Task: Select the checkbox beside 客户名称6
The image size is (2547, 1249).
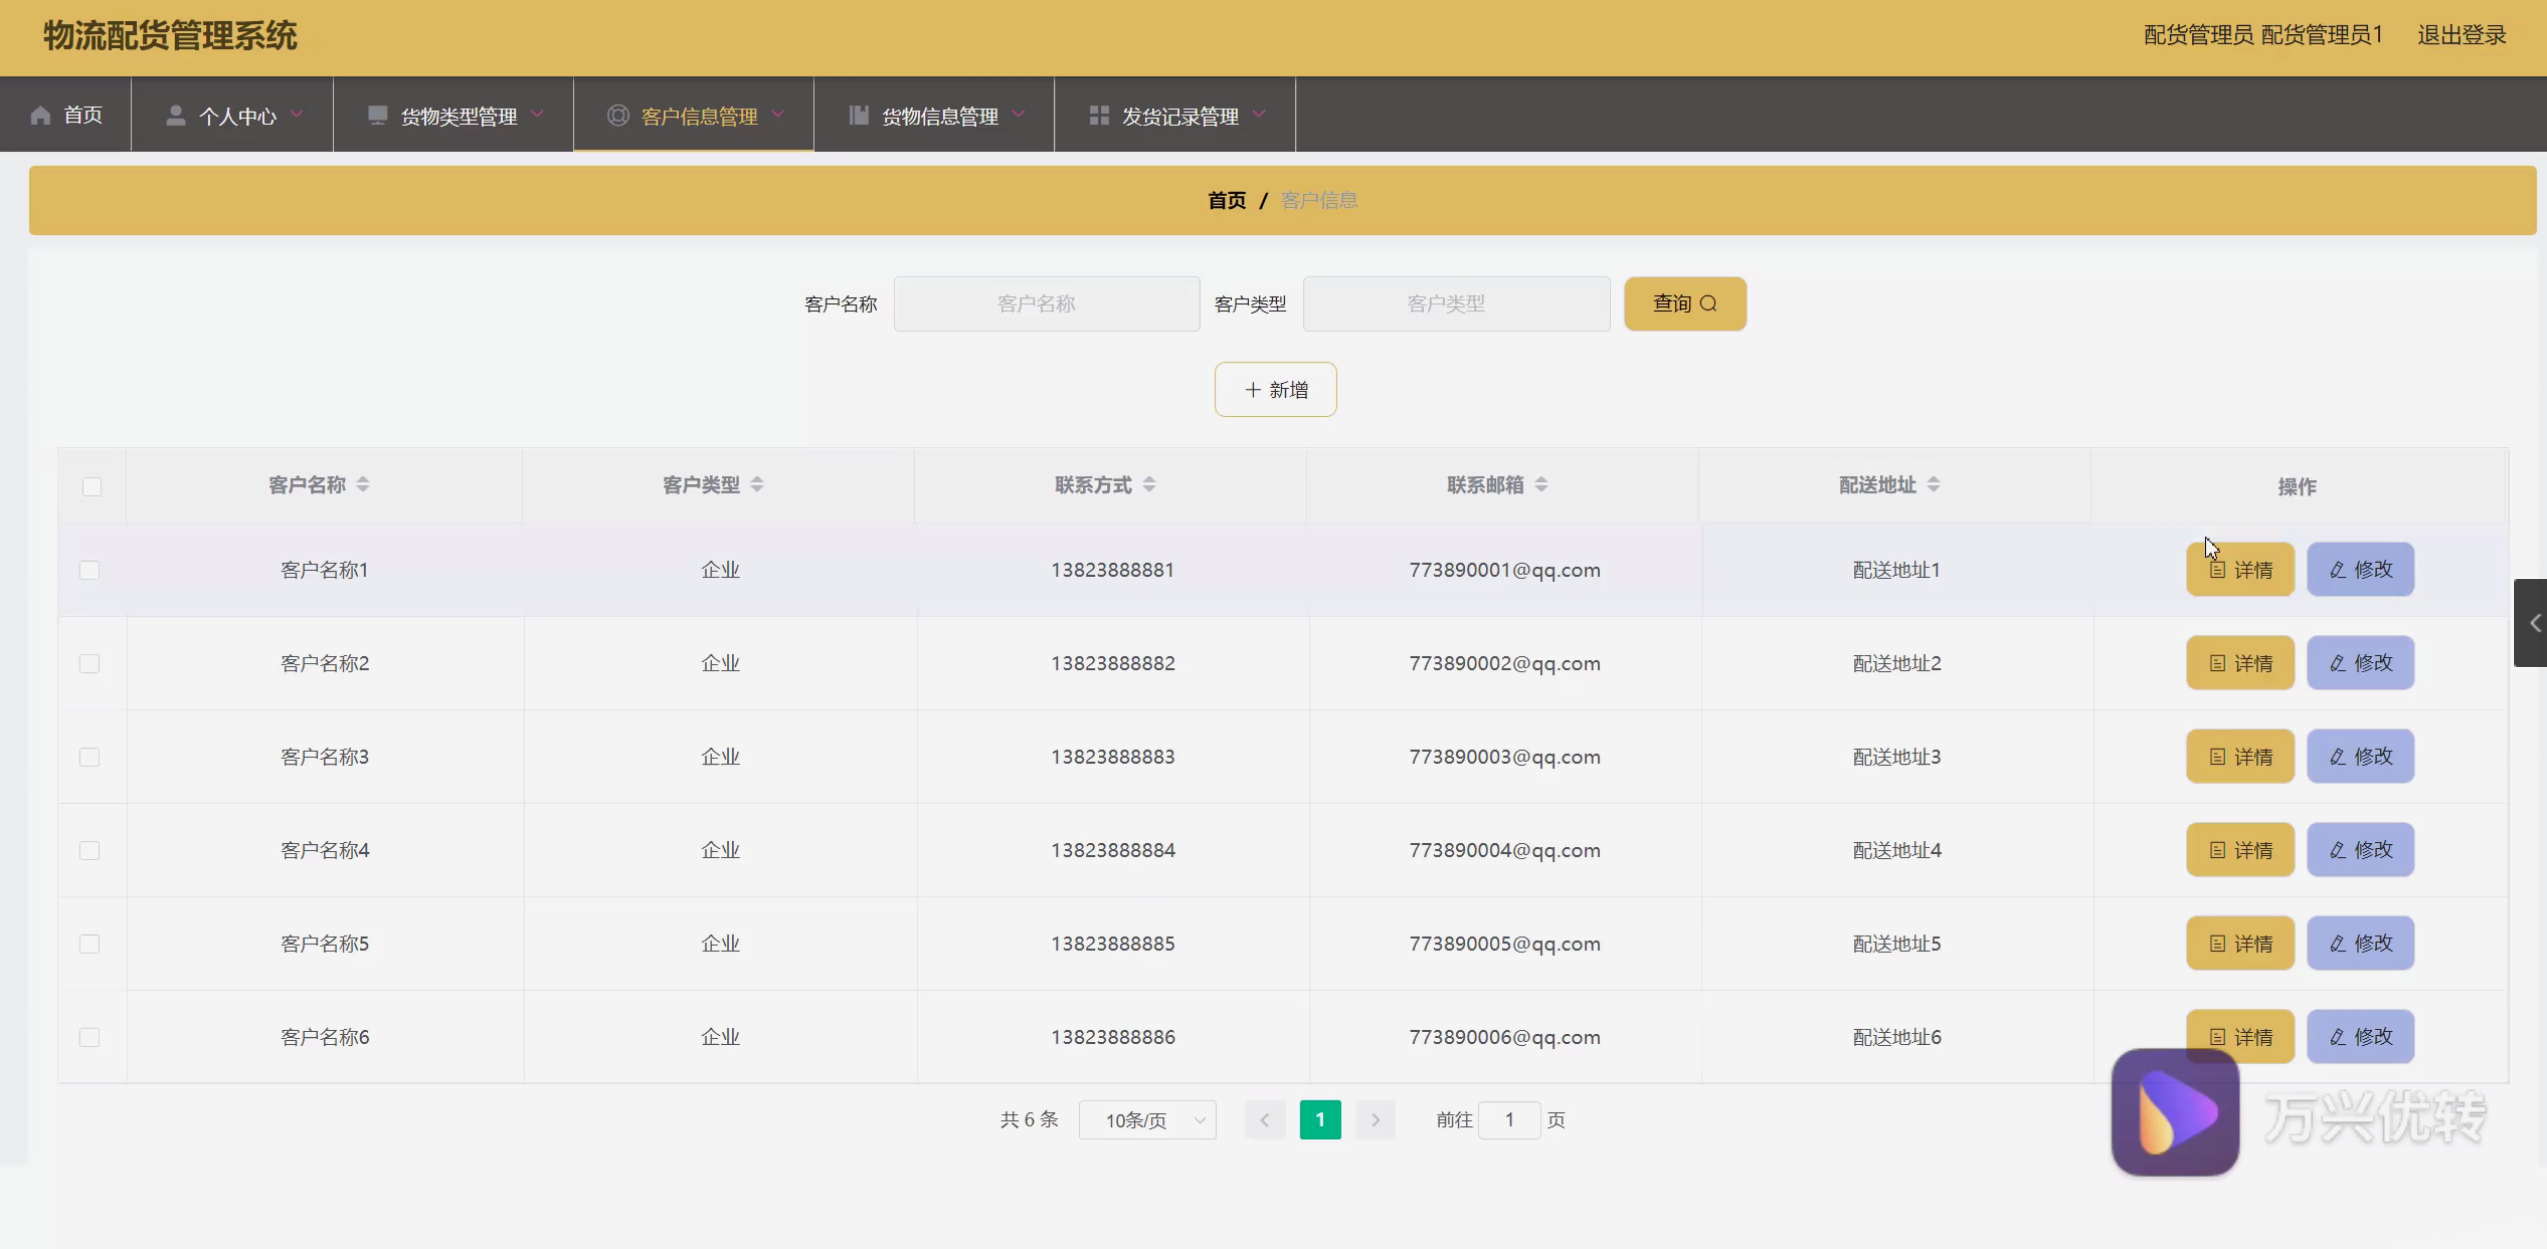Action: pyautogui.click(x=90, y=1037)
